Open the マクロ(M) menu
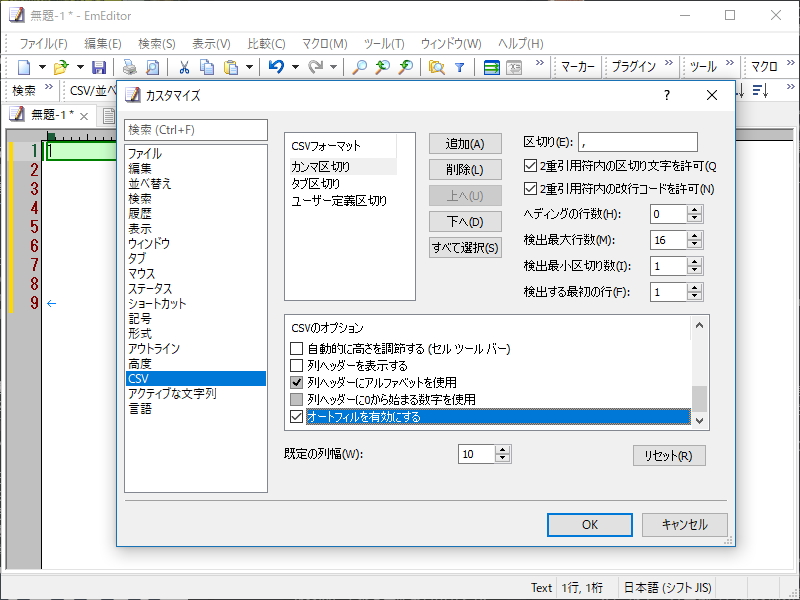 (324, 44)
